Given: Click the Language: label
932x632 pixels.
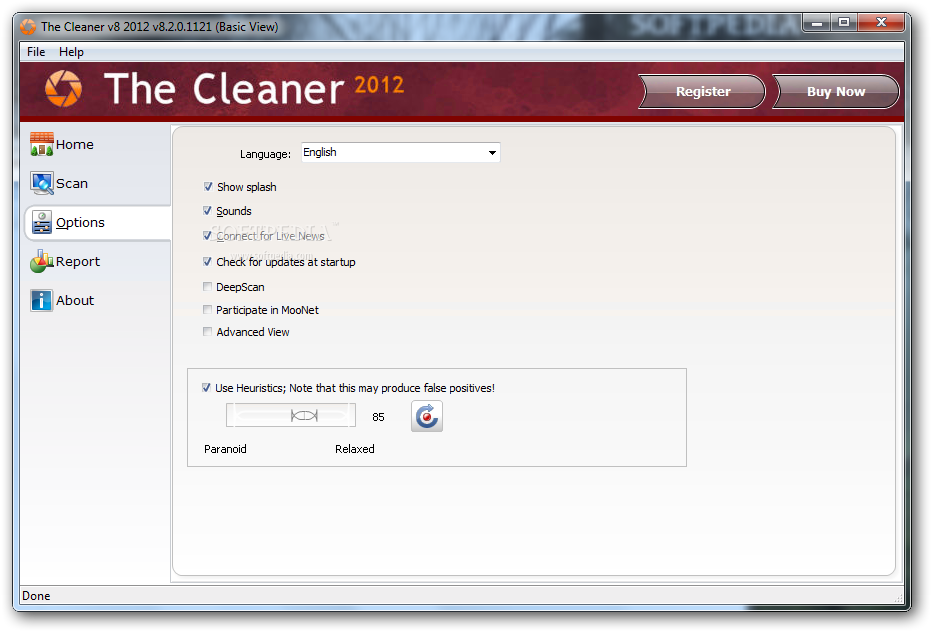Looking at the screenshot, I should 266,154.
